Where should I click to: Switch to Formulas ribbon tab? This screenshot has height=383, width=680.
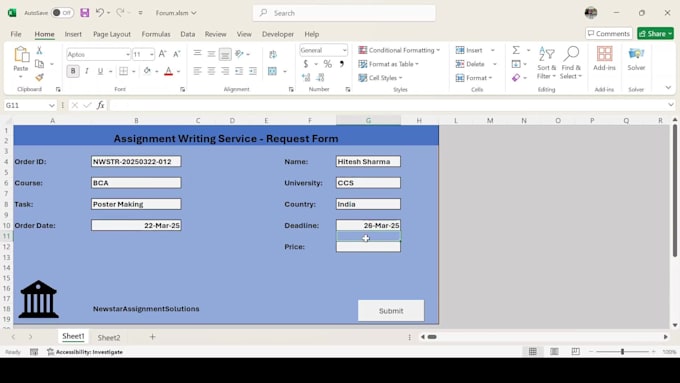[156, 34]
